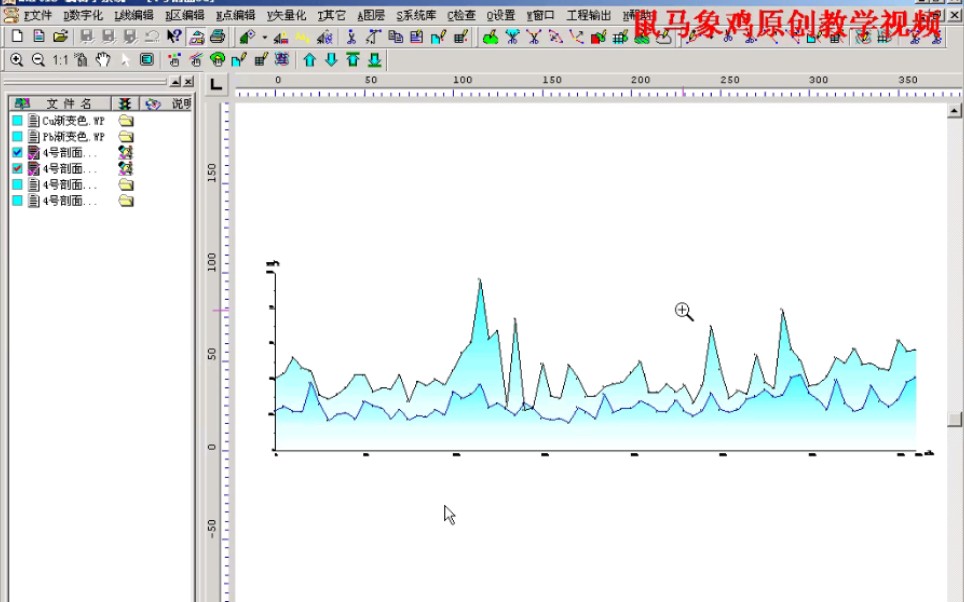Select the zoom out magnifier tool

pos(38,60)
